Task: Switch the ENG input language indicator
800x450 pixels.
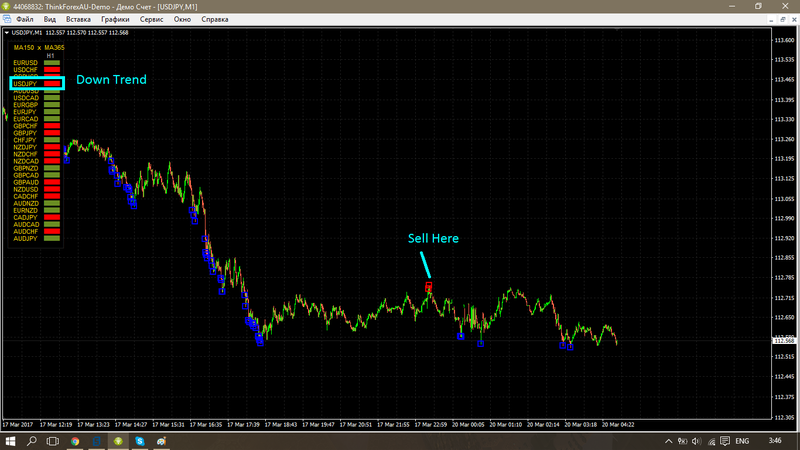Action: [x=742, y=441]
